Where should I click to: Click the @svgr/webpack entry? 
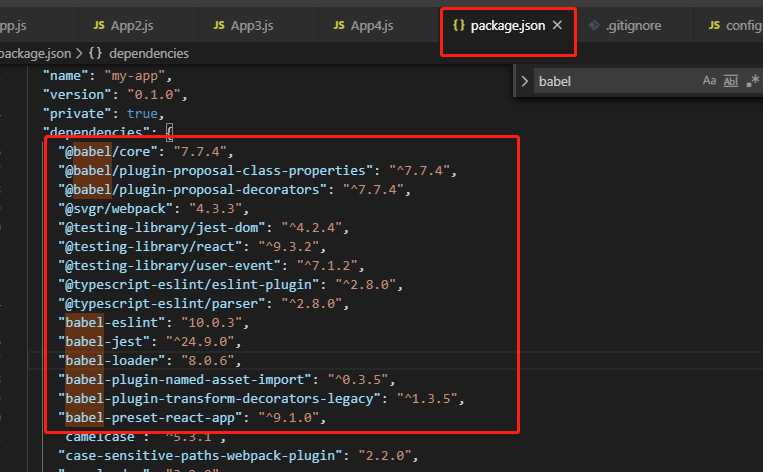click(x=153, y=209)
